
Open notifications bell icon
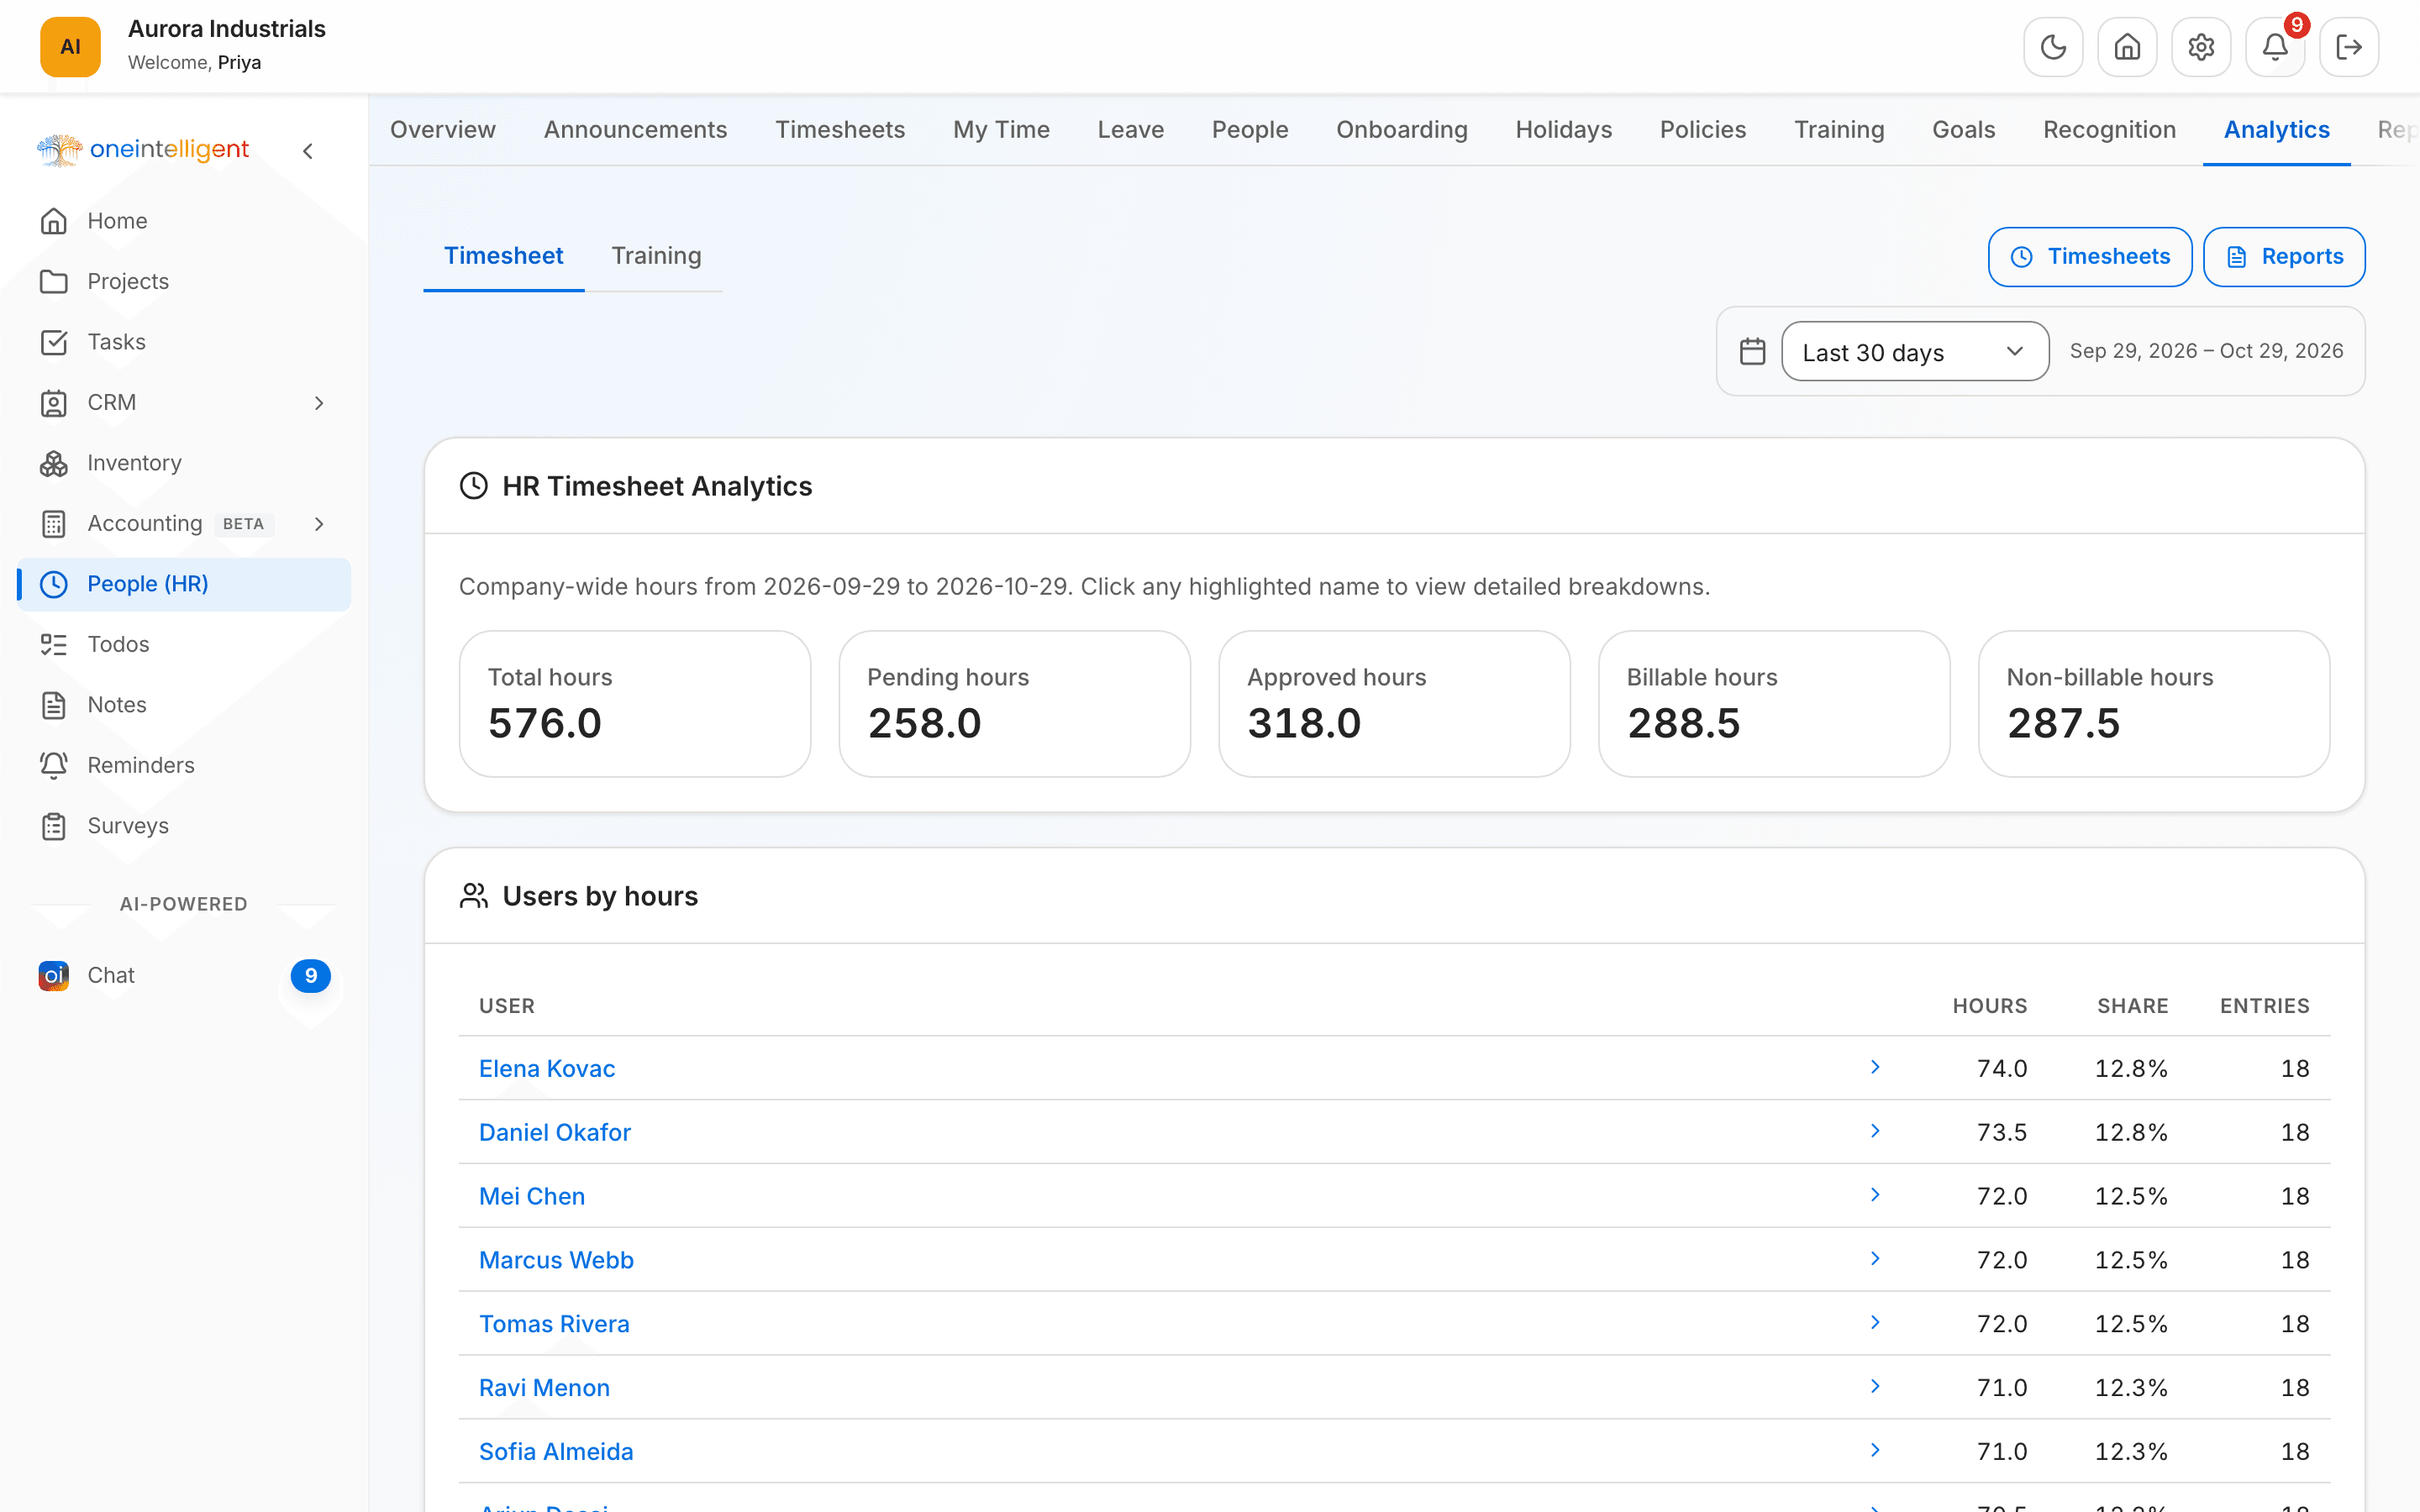[x=2275, y=47]
